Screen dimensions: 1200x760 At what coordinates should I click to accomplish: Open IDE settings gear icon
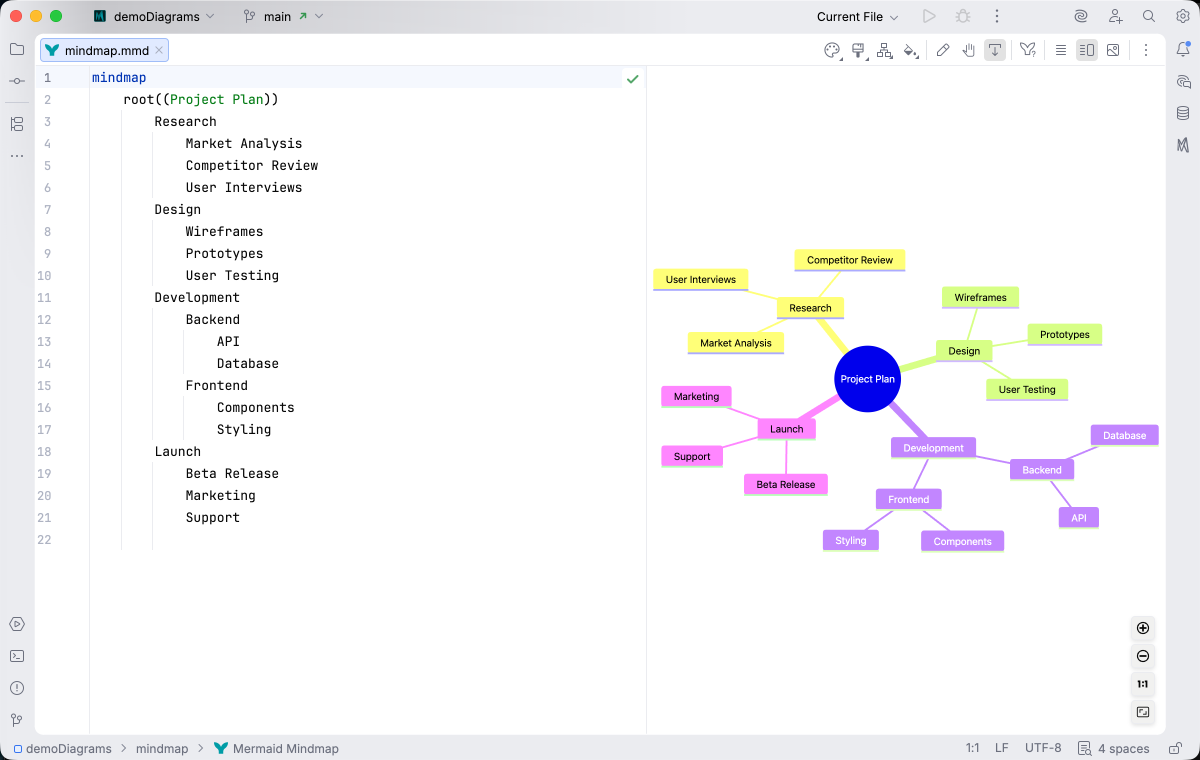[x=1182, y=16]
